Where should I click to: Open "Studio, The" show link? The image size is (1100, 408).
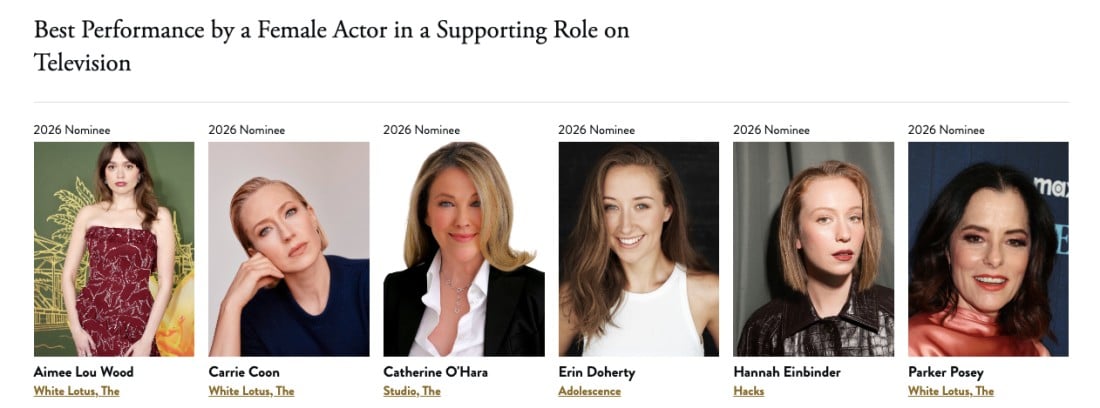[x=412, y=391]
